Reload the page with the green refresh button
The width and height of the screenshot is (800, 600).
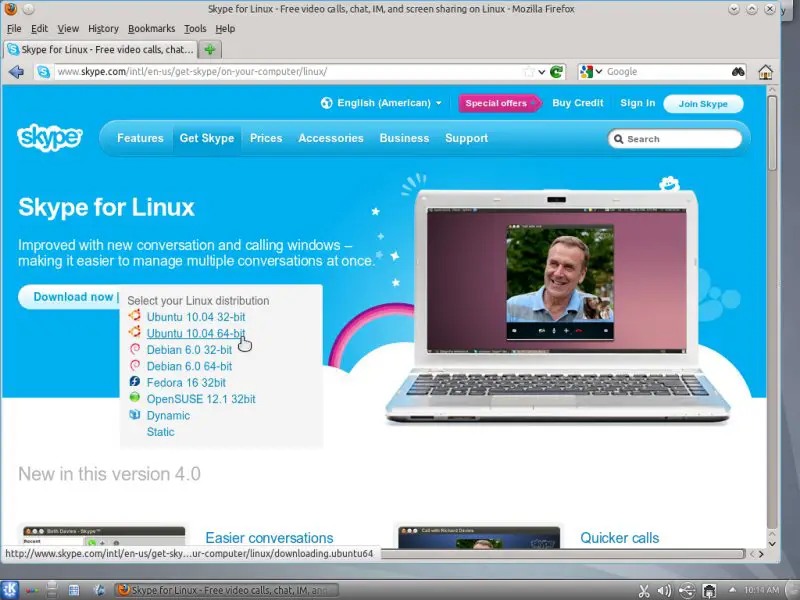(x=556, y=72)
